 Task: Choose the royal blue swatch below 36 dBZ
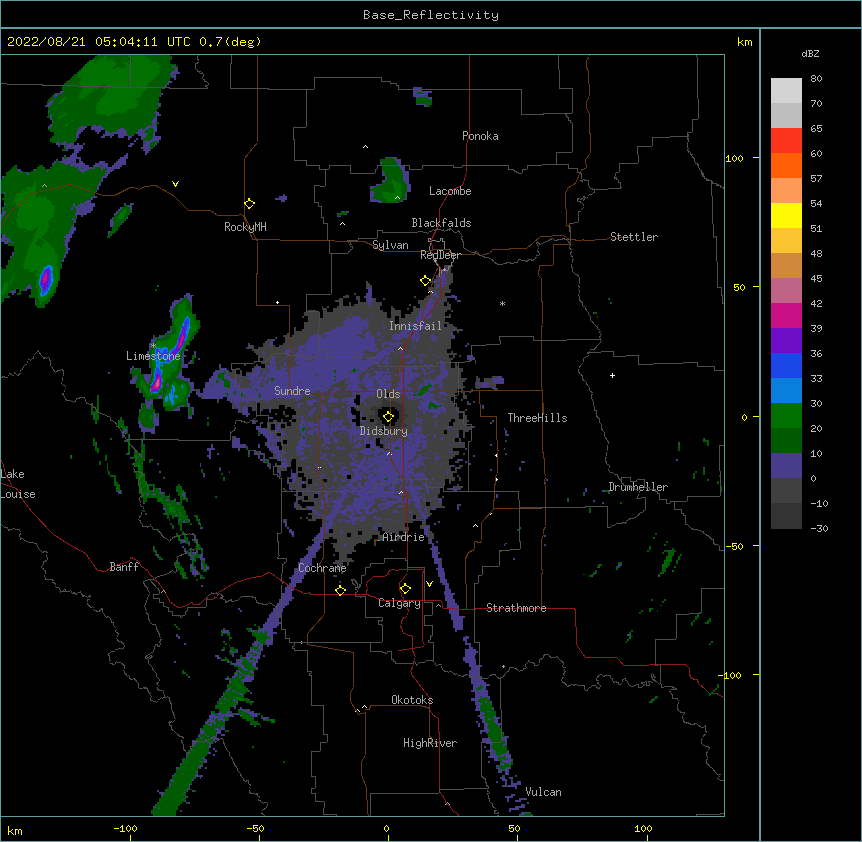point(786,365)
